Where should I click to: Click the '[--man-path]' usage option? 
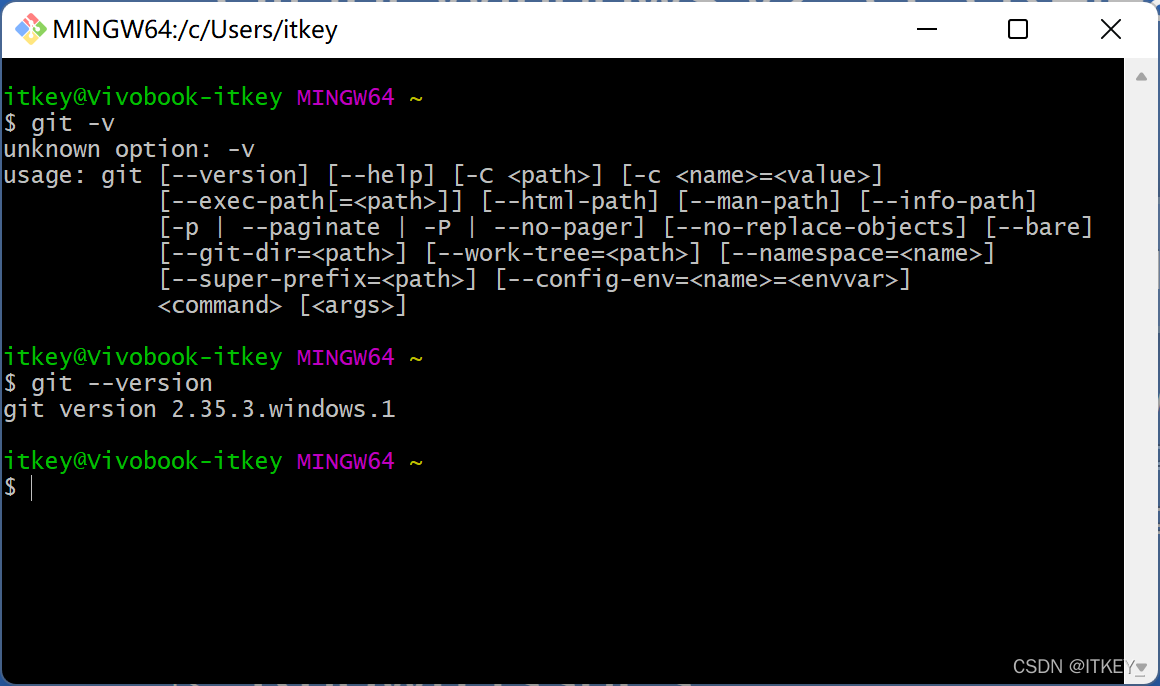click(759, 201)
